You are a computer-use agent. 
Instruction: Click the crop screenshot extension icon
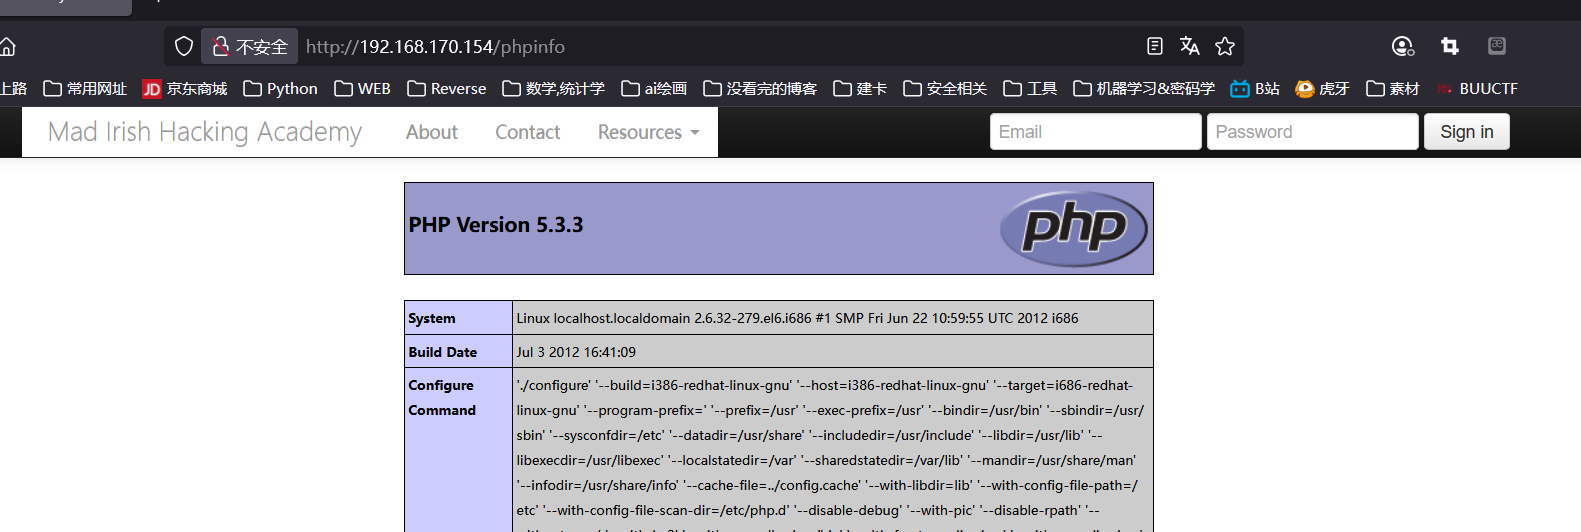[x=1450, y=46]
